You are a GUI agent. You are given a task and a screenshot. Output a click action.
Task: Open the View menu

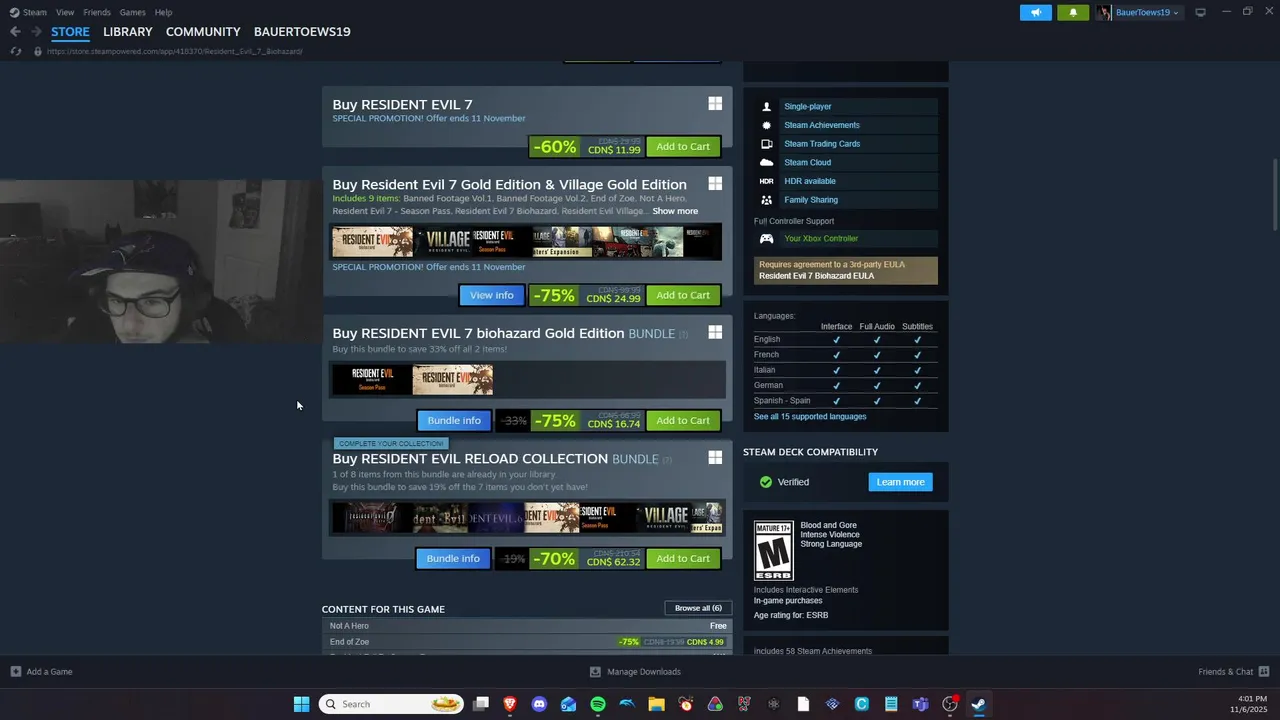pos(65,12)
